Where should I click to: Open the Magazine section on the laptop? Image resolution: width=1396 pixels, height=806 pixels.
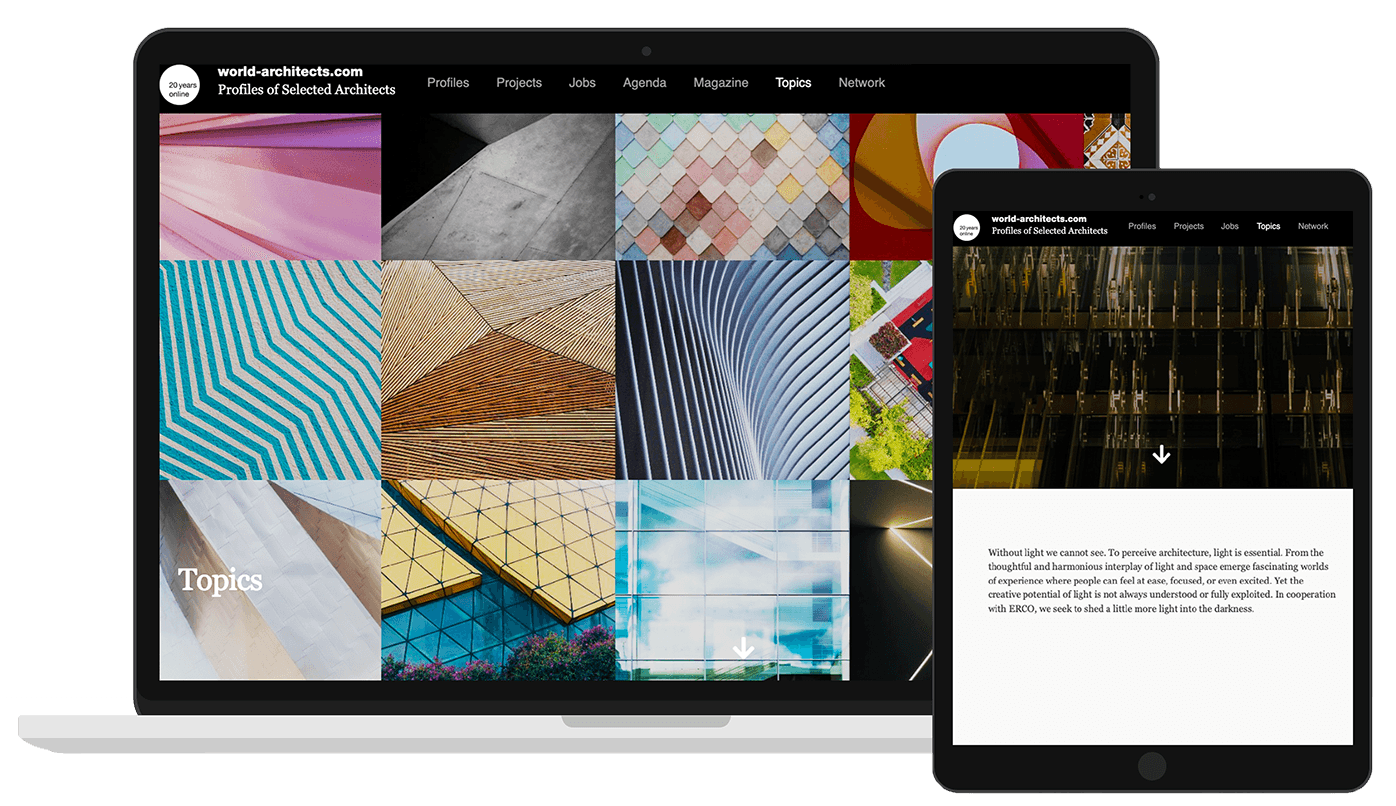click(x=721, y=83)
